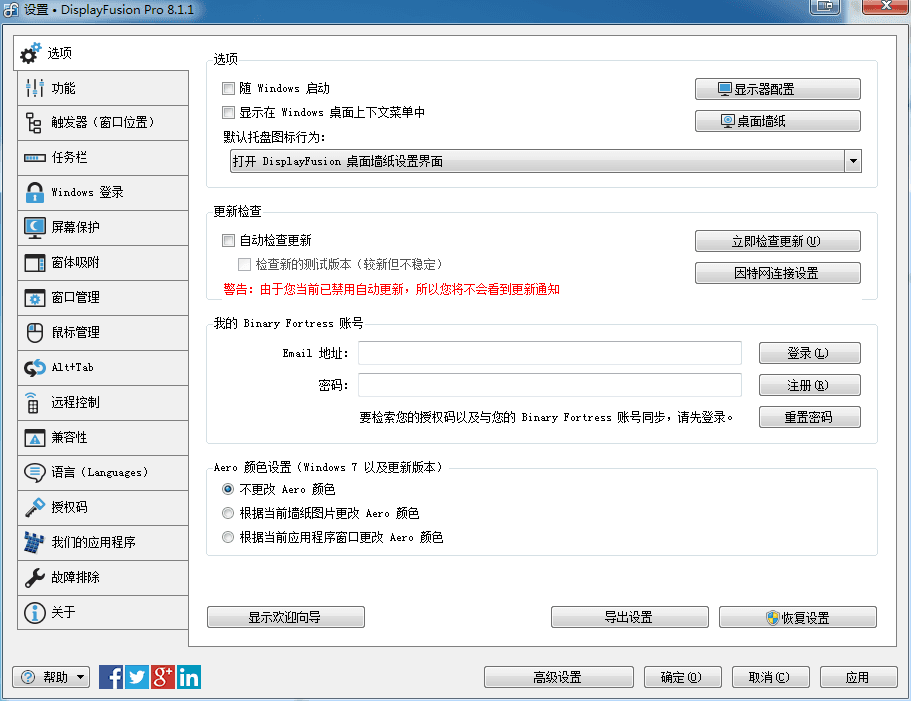Viewport: 911px width, 701px height.
Task: Open 因特网连接设置 button
Action: pyautogui.click(x=777, y=273)
